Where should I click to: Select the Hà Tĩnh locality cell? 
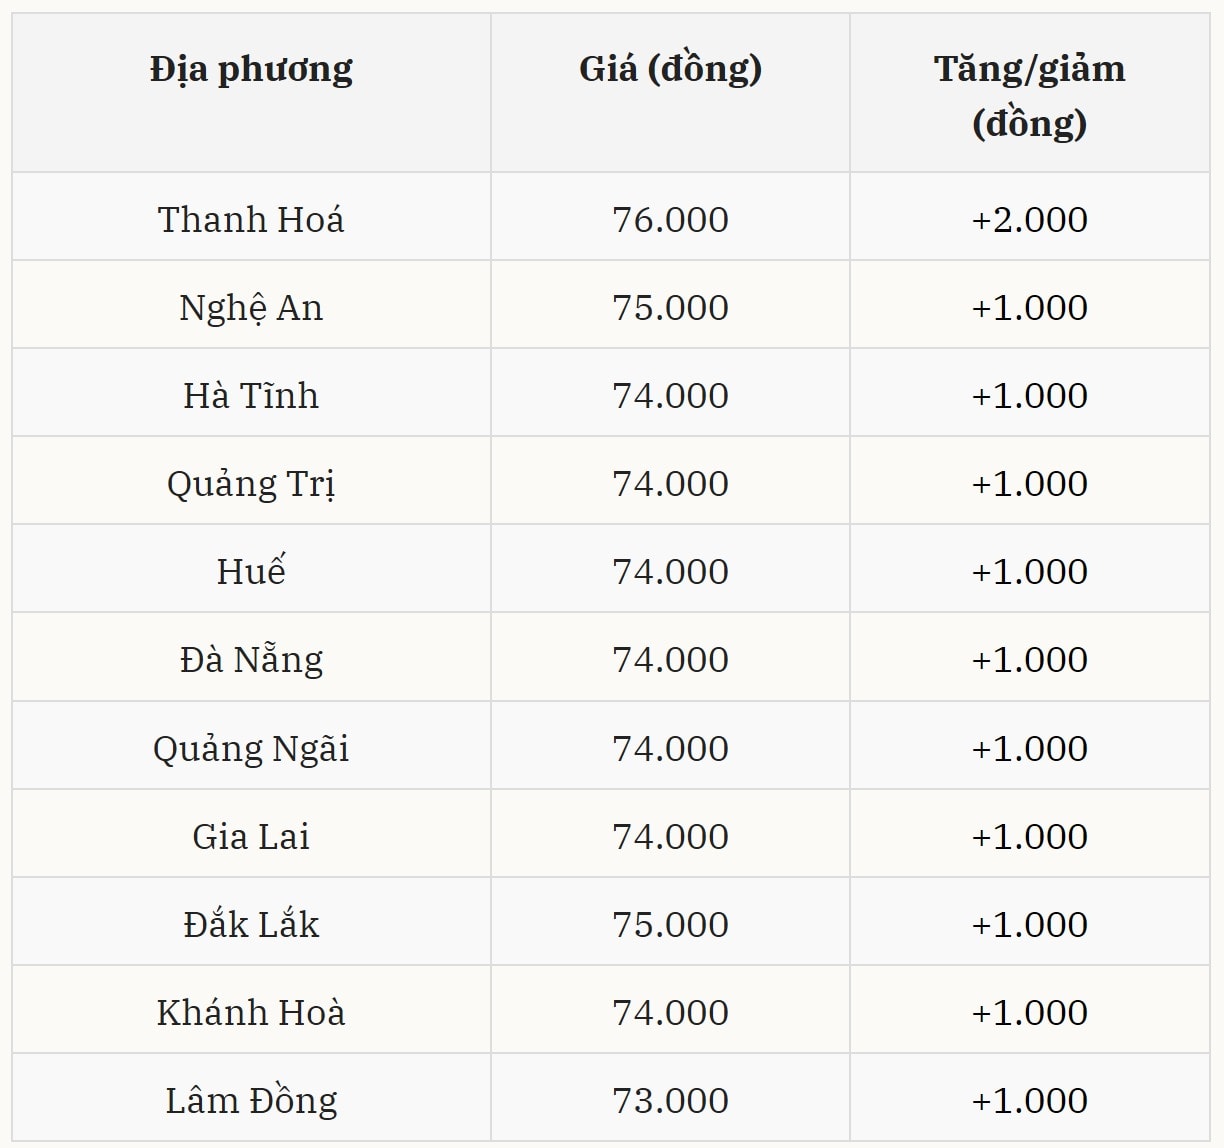pyautogui.click(x=251, y=395)
